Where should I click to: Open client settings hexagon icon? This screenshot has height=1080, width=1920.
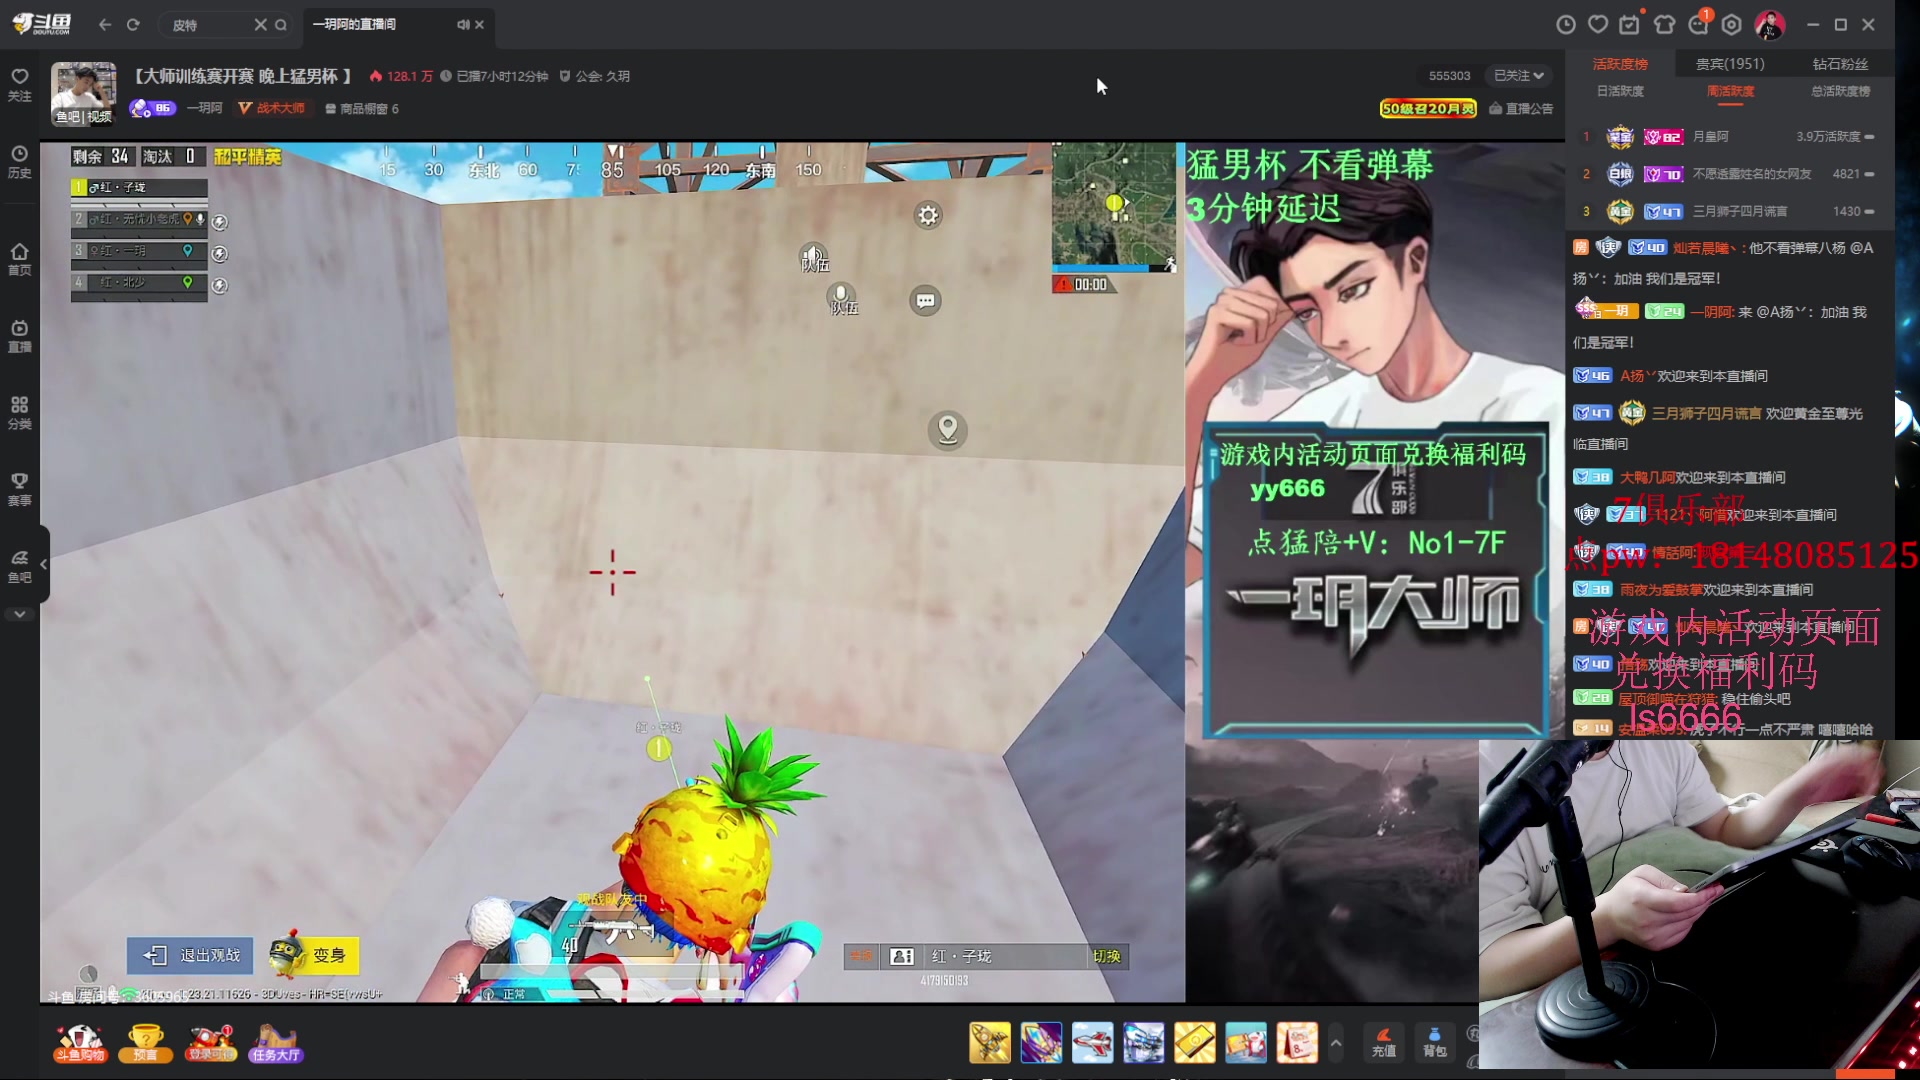coord(1732,24)
